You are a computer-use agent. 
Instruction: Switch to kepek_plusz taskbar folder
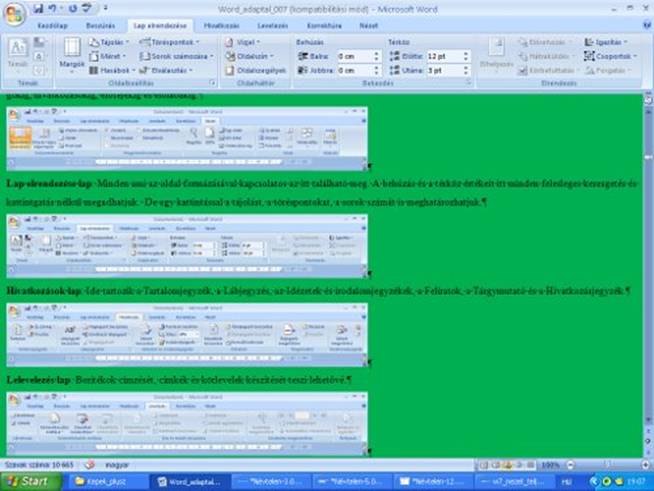106,482
